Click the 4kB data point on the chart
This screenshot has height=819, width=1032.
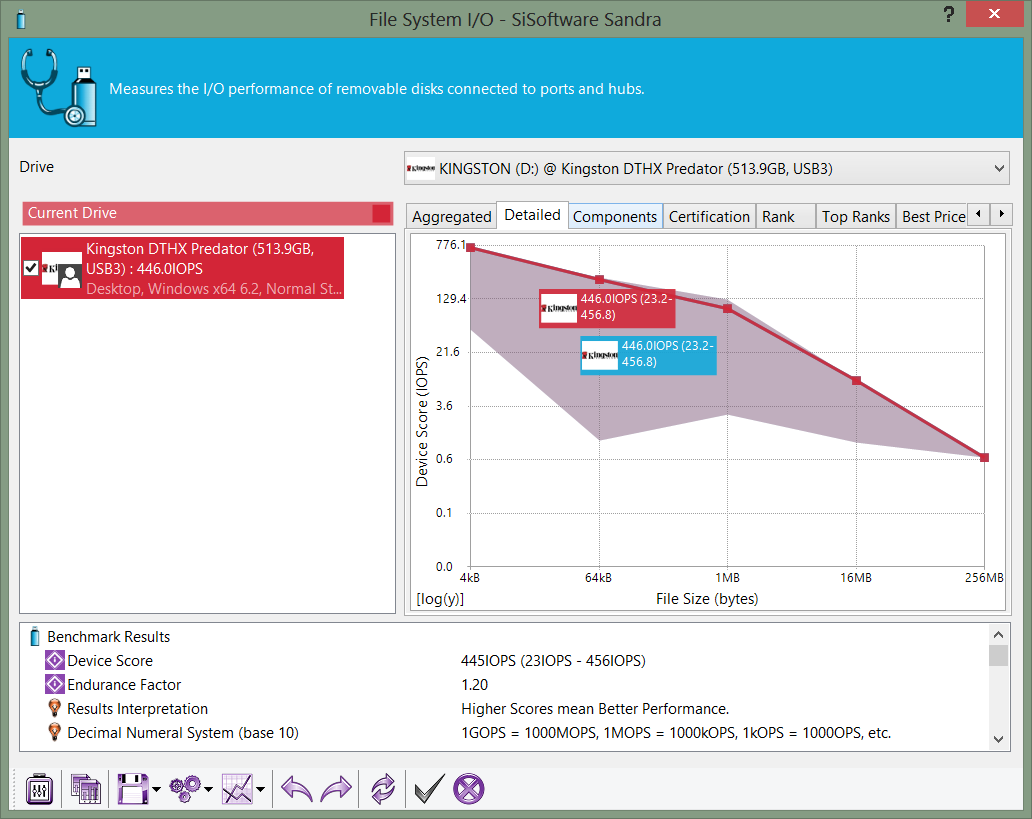471,248
